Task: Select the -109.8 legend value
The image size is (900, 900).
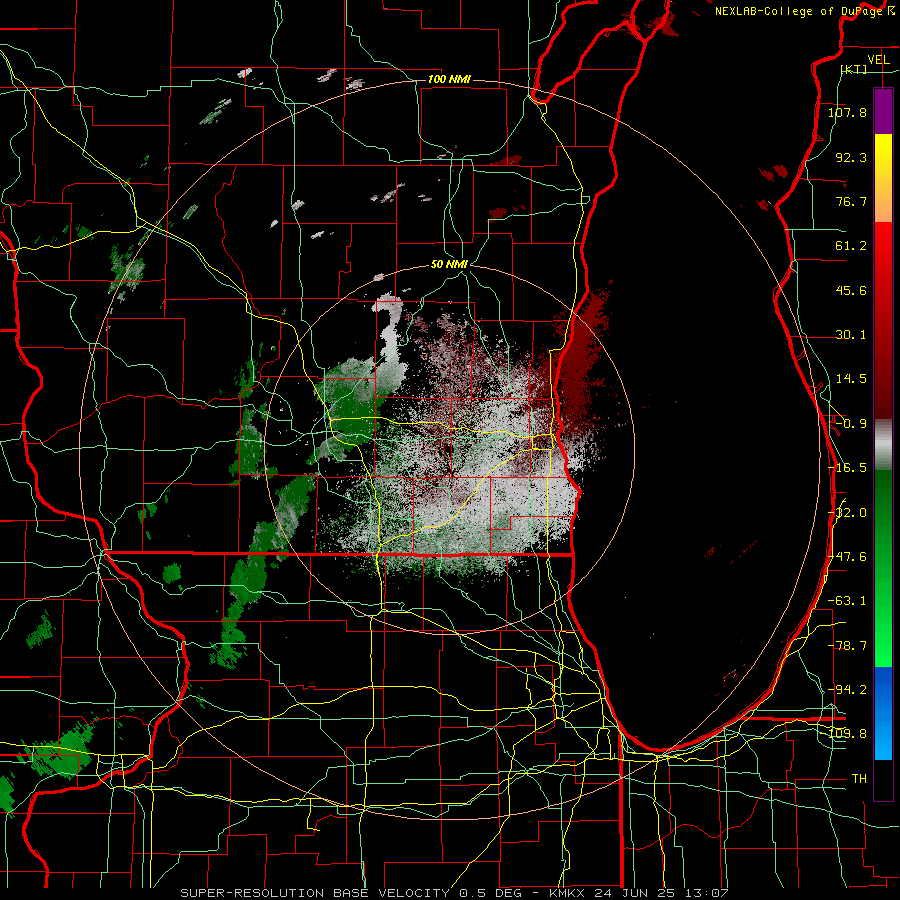Action: (x=847, y=734)
